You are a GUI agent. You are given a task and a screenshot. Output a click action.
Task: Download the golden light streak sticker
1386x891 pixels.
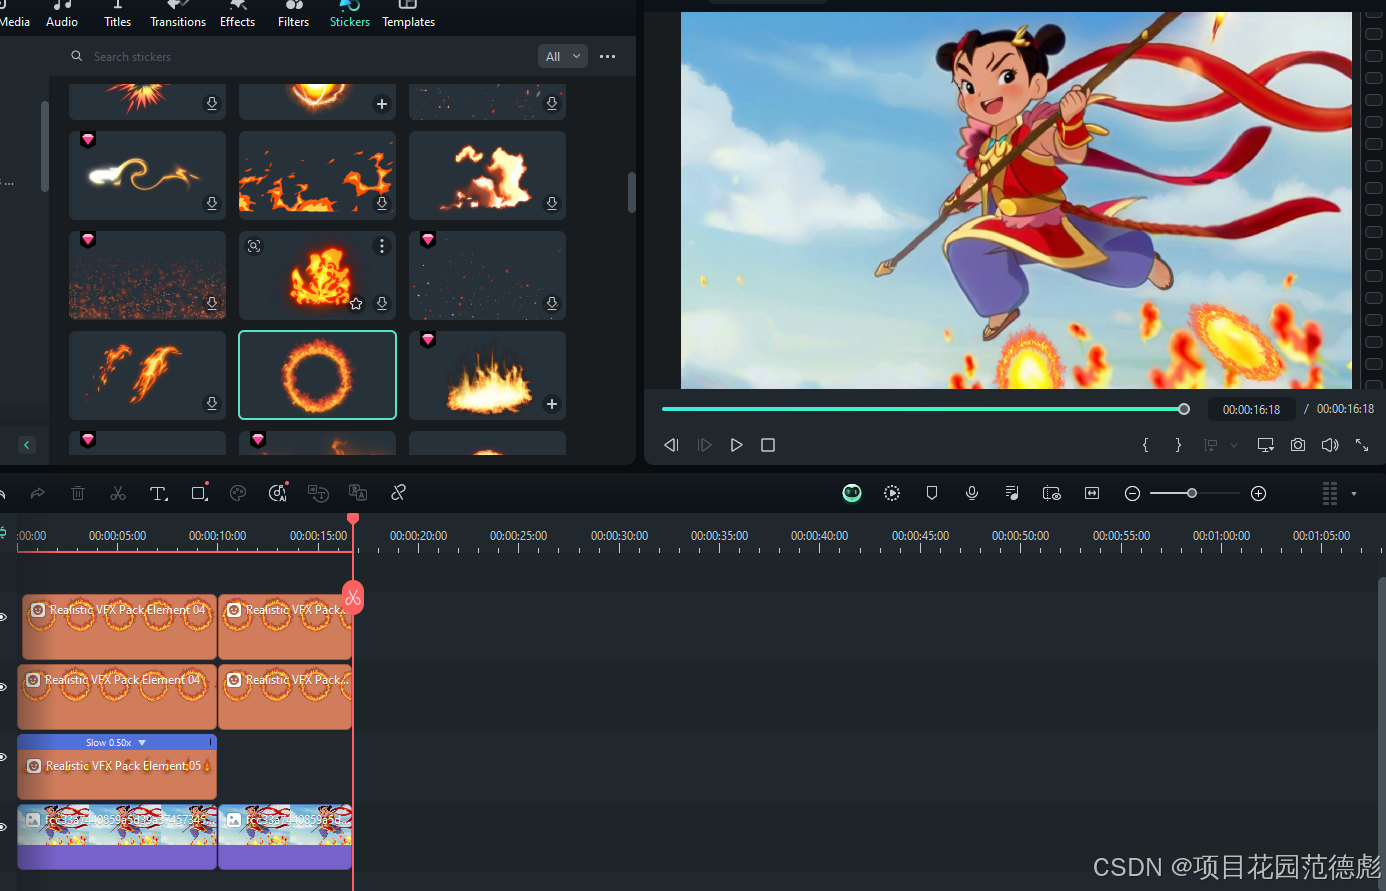point(212,203)
